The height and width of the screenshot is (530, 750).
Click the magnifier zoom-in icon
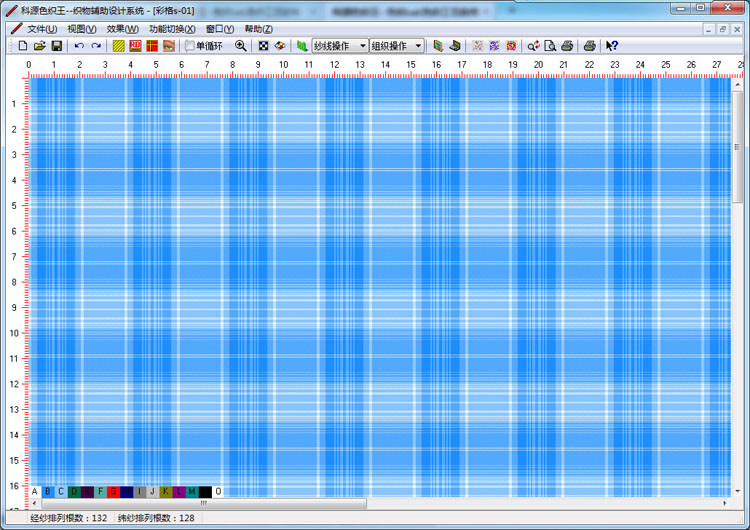click(241, 46)
